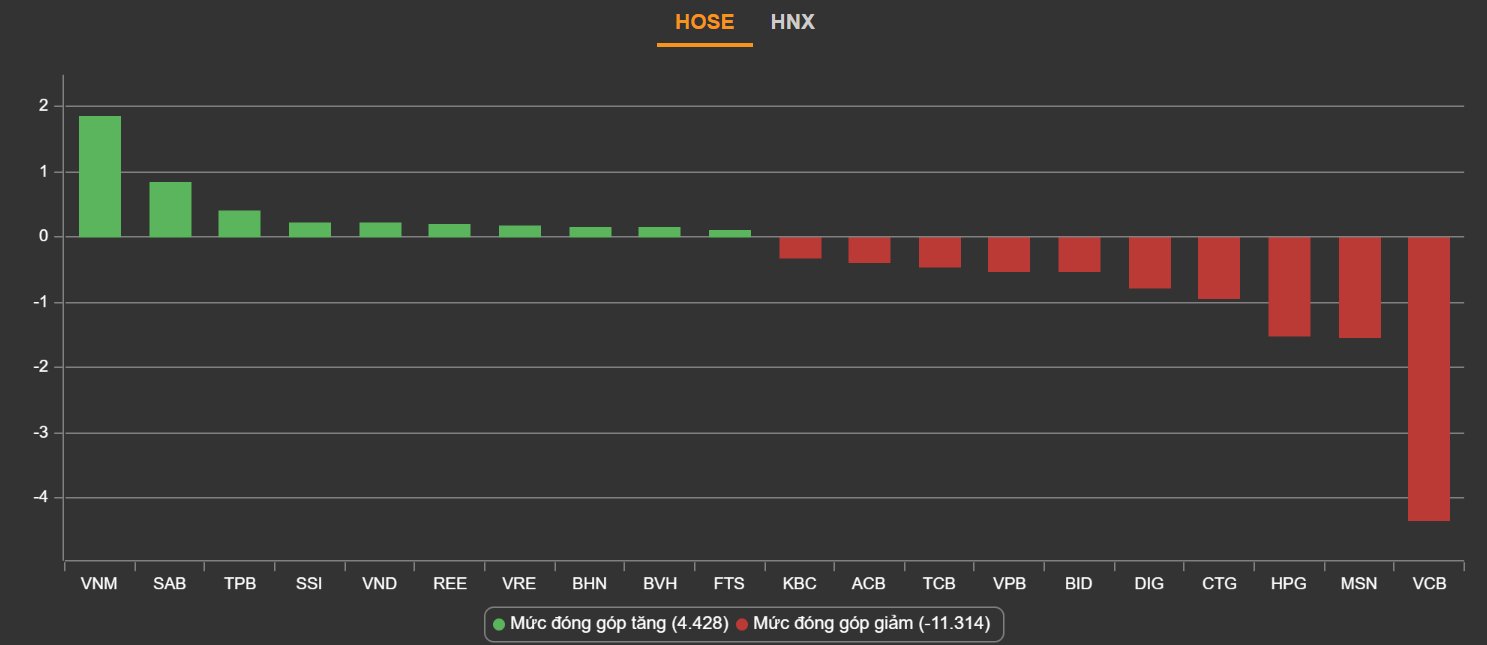Click the HPG red bar

tap(1289, 287)
